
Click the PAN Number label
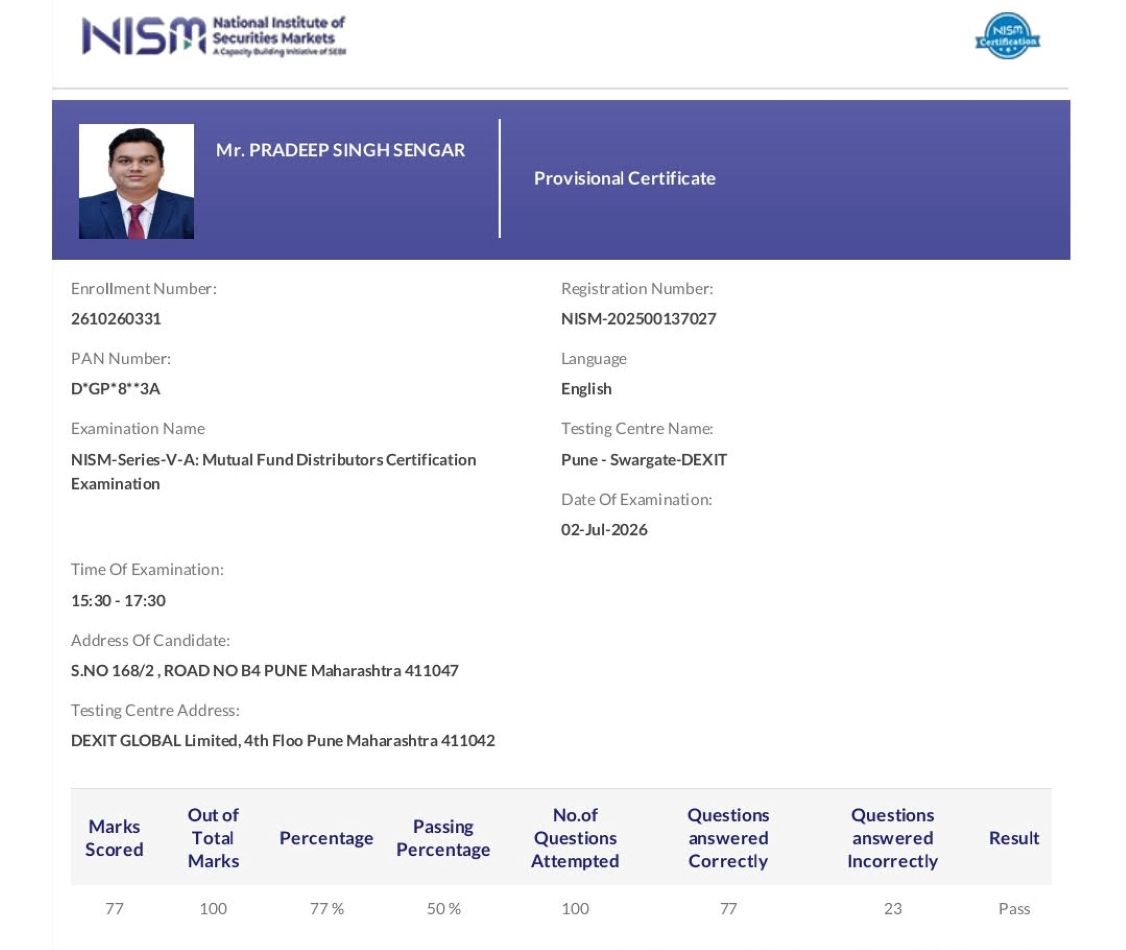click(x=121, y=358)
